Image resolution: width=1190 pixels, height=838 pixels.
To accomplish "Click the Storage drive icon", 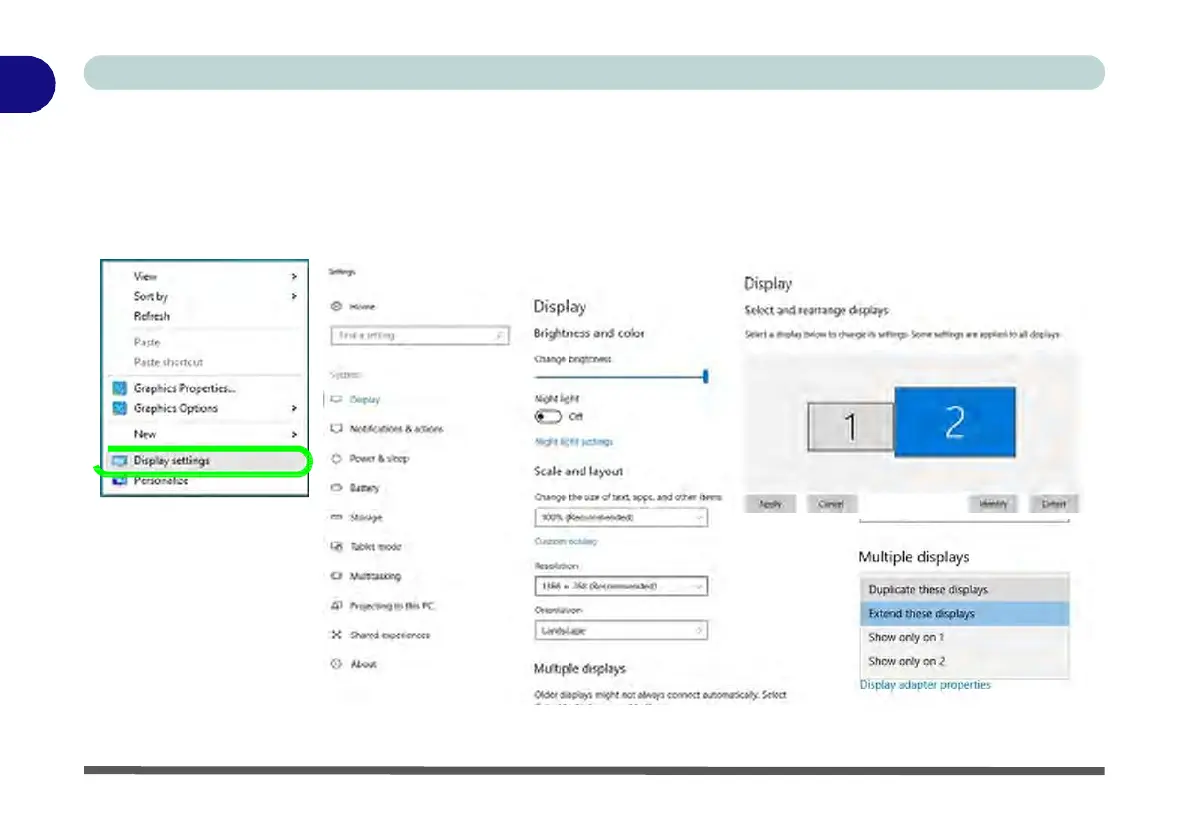I will 336,517.
